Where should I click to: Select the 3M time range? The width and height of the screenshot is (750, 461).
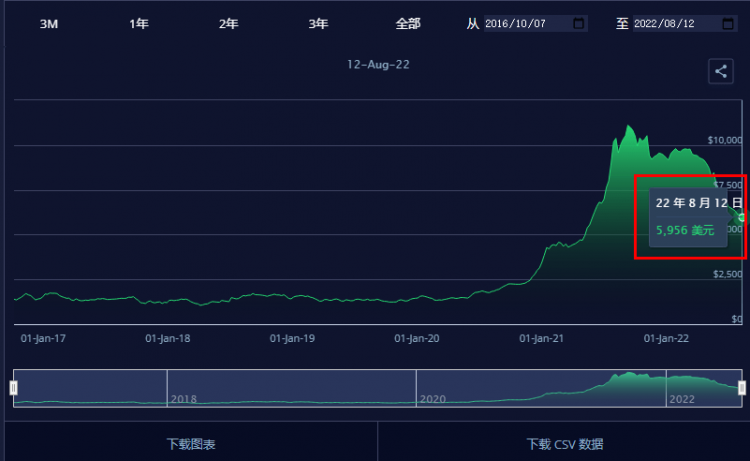48,23
